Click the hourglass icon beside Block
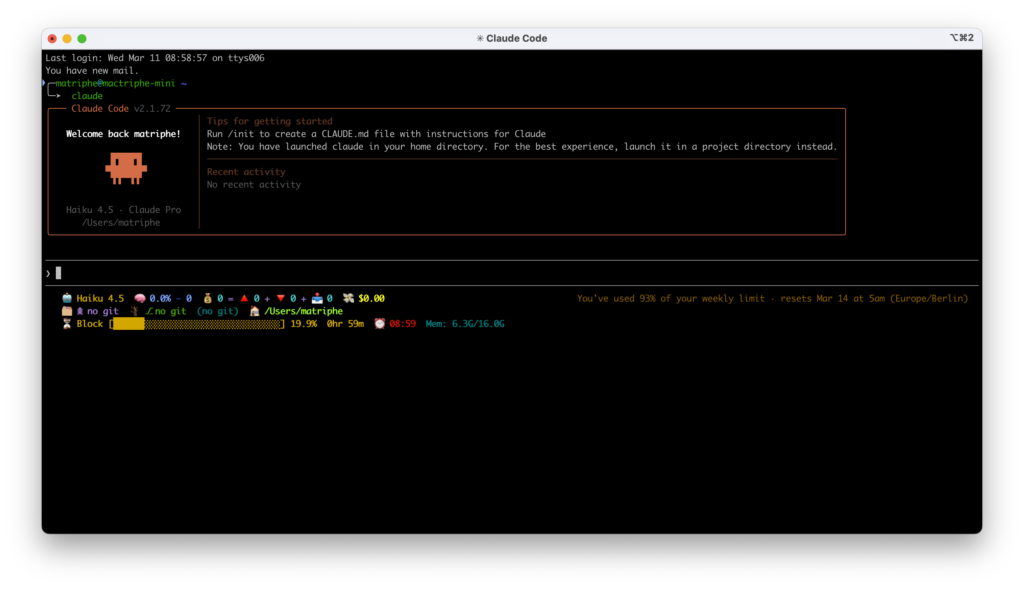1024x589 pixels. tap(67, 324)
